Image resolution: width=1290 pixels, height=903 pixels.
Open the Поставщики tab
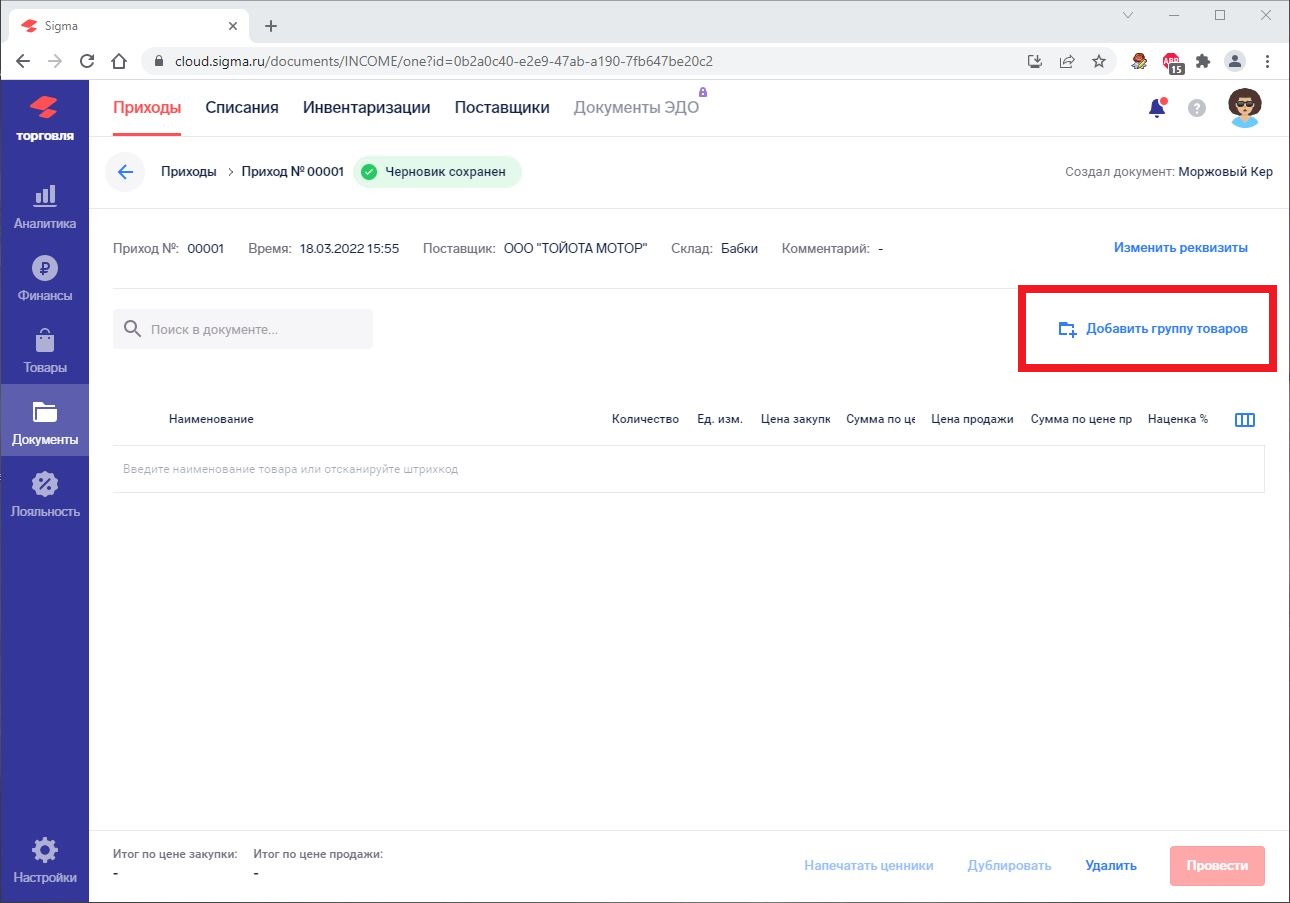tap(501, 108)
